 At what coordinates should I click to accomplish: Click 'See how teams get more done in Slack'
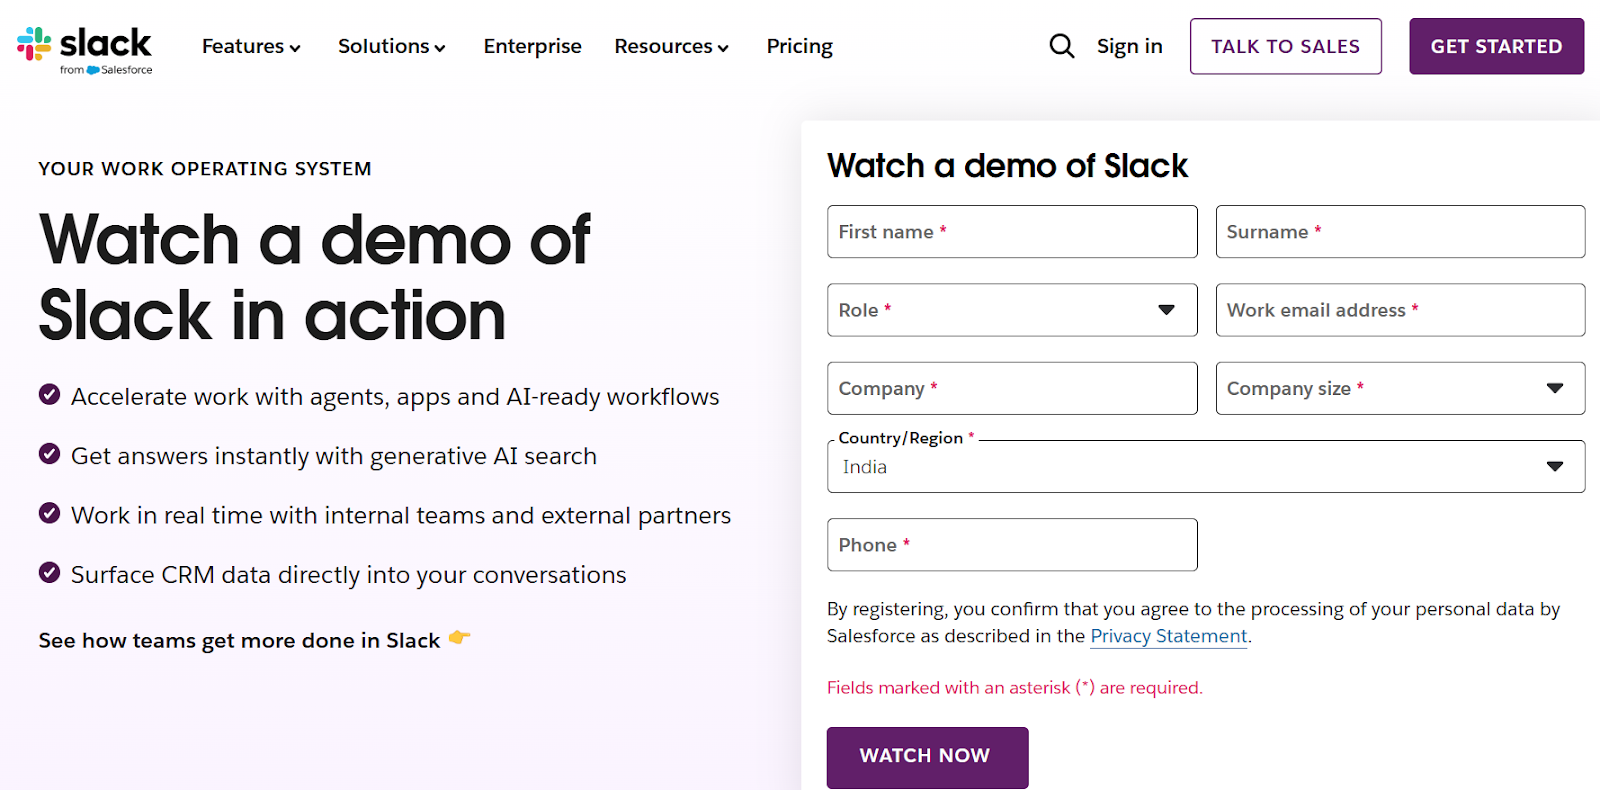point(239,640)
